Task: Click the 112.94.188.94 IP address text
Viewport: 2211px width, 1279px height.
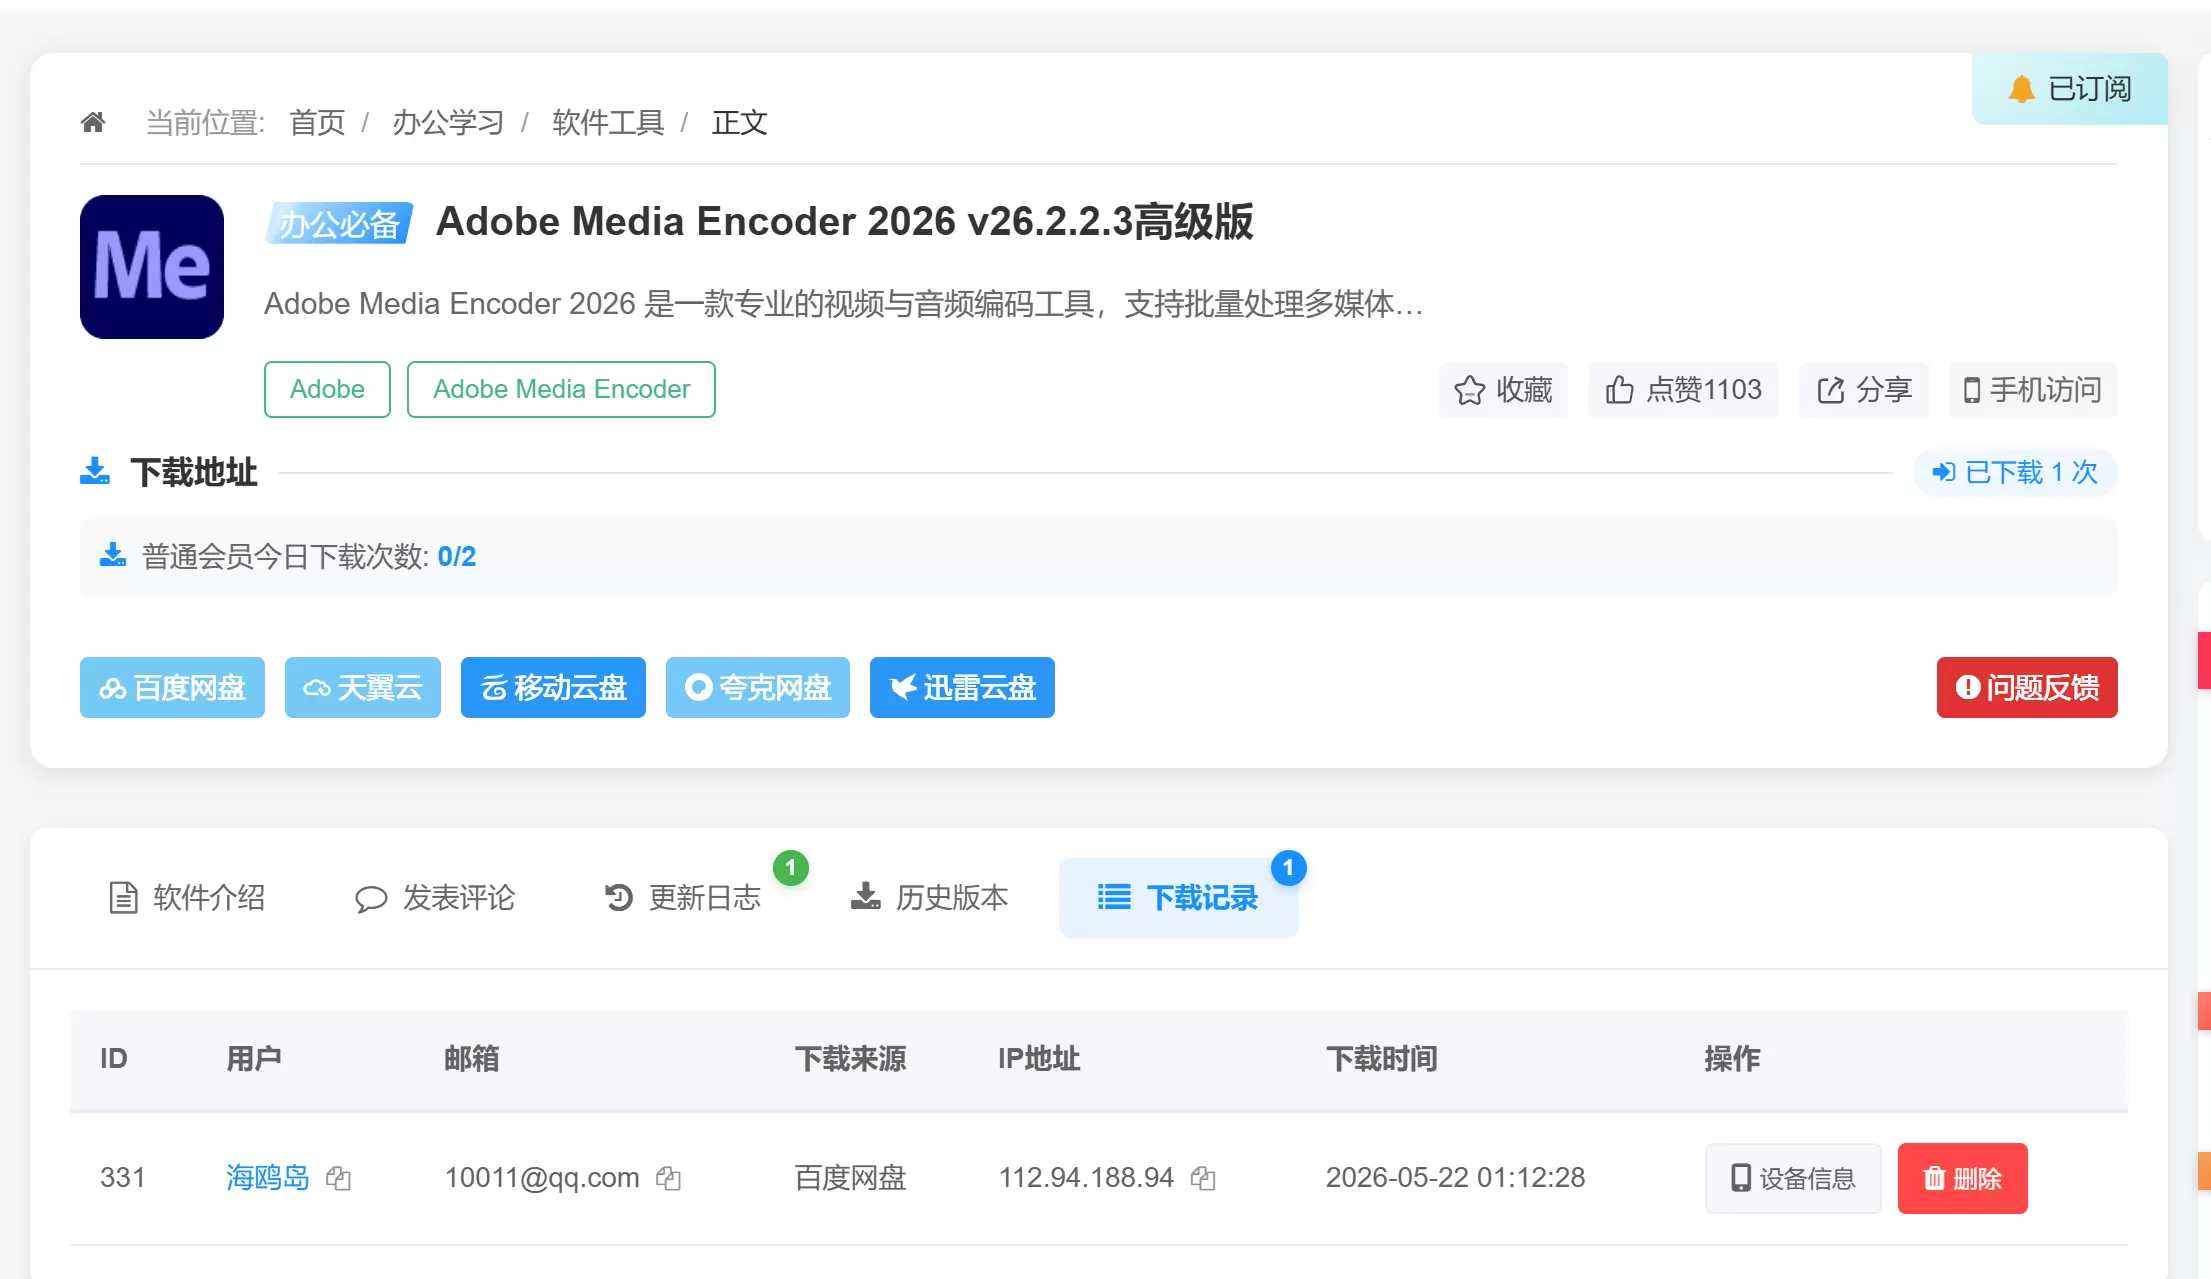Action: 1086,1178
